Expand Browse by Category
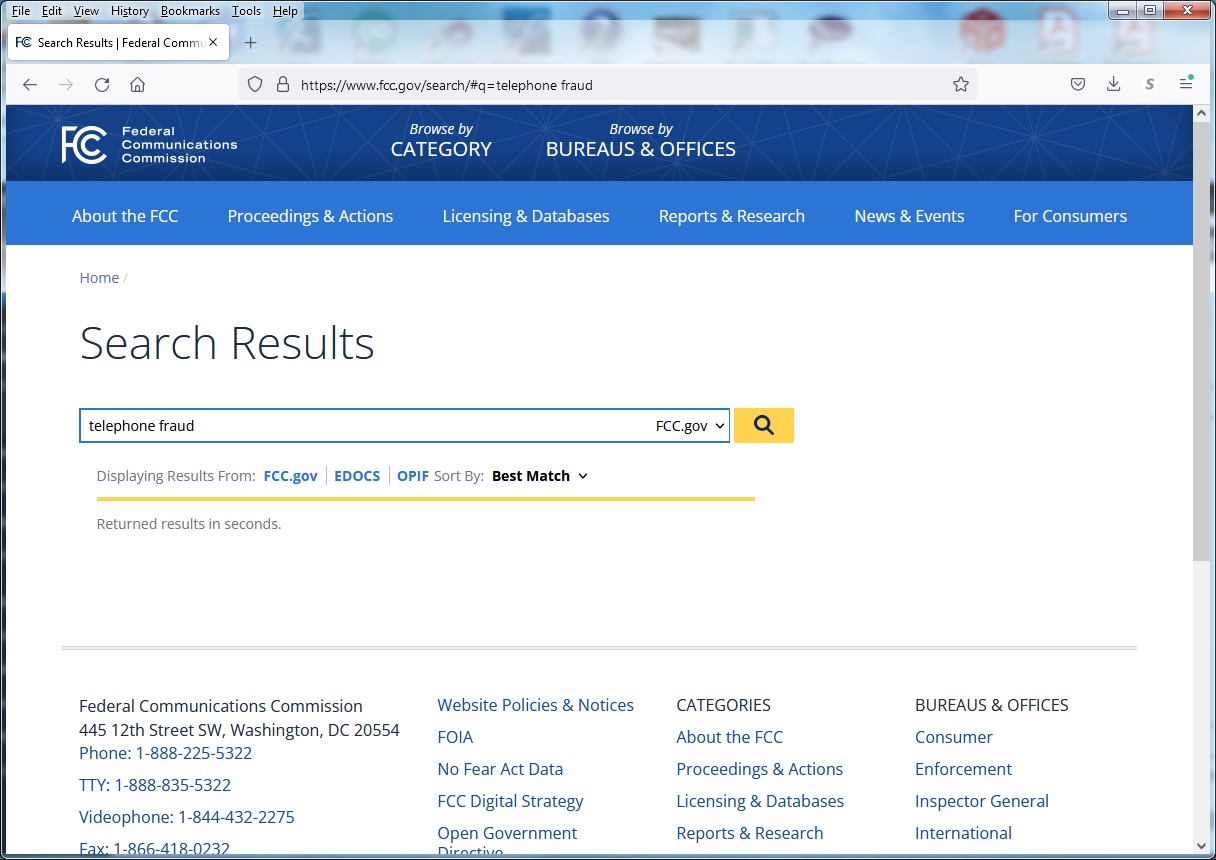 (441, 141)
